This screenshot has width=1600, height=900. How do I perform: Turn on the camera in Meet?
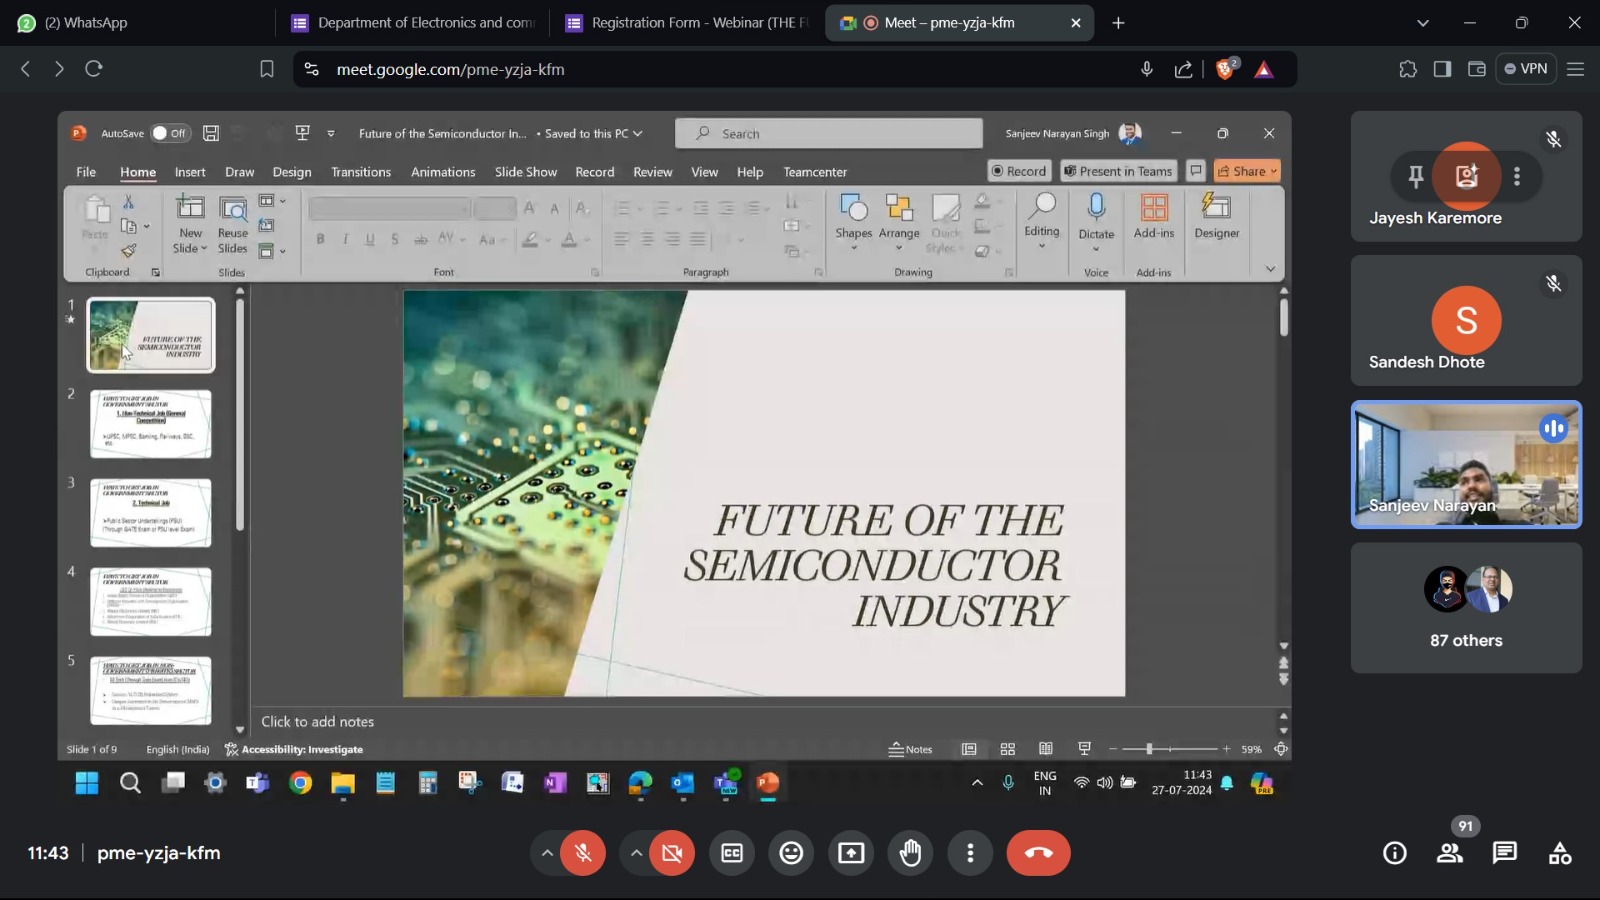671,852
